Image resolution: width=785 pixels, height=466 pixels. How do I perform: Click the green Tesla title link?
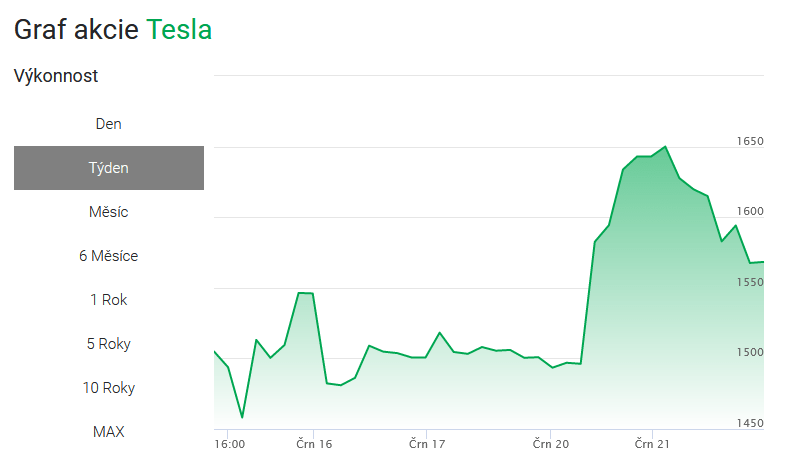coord(179,30)
